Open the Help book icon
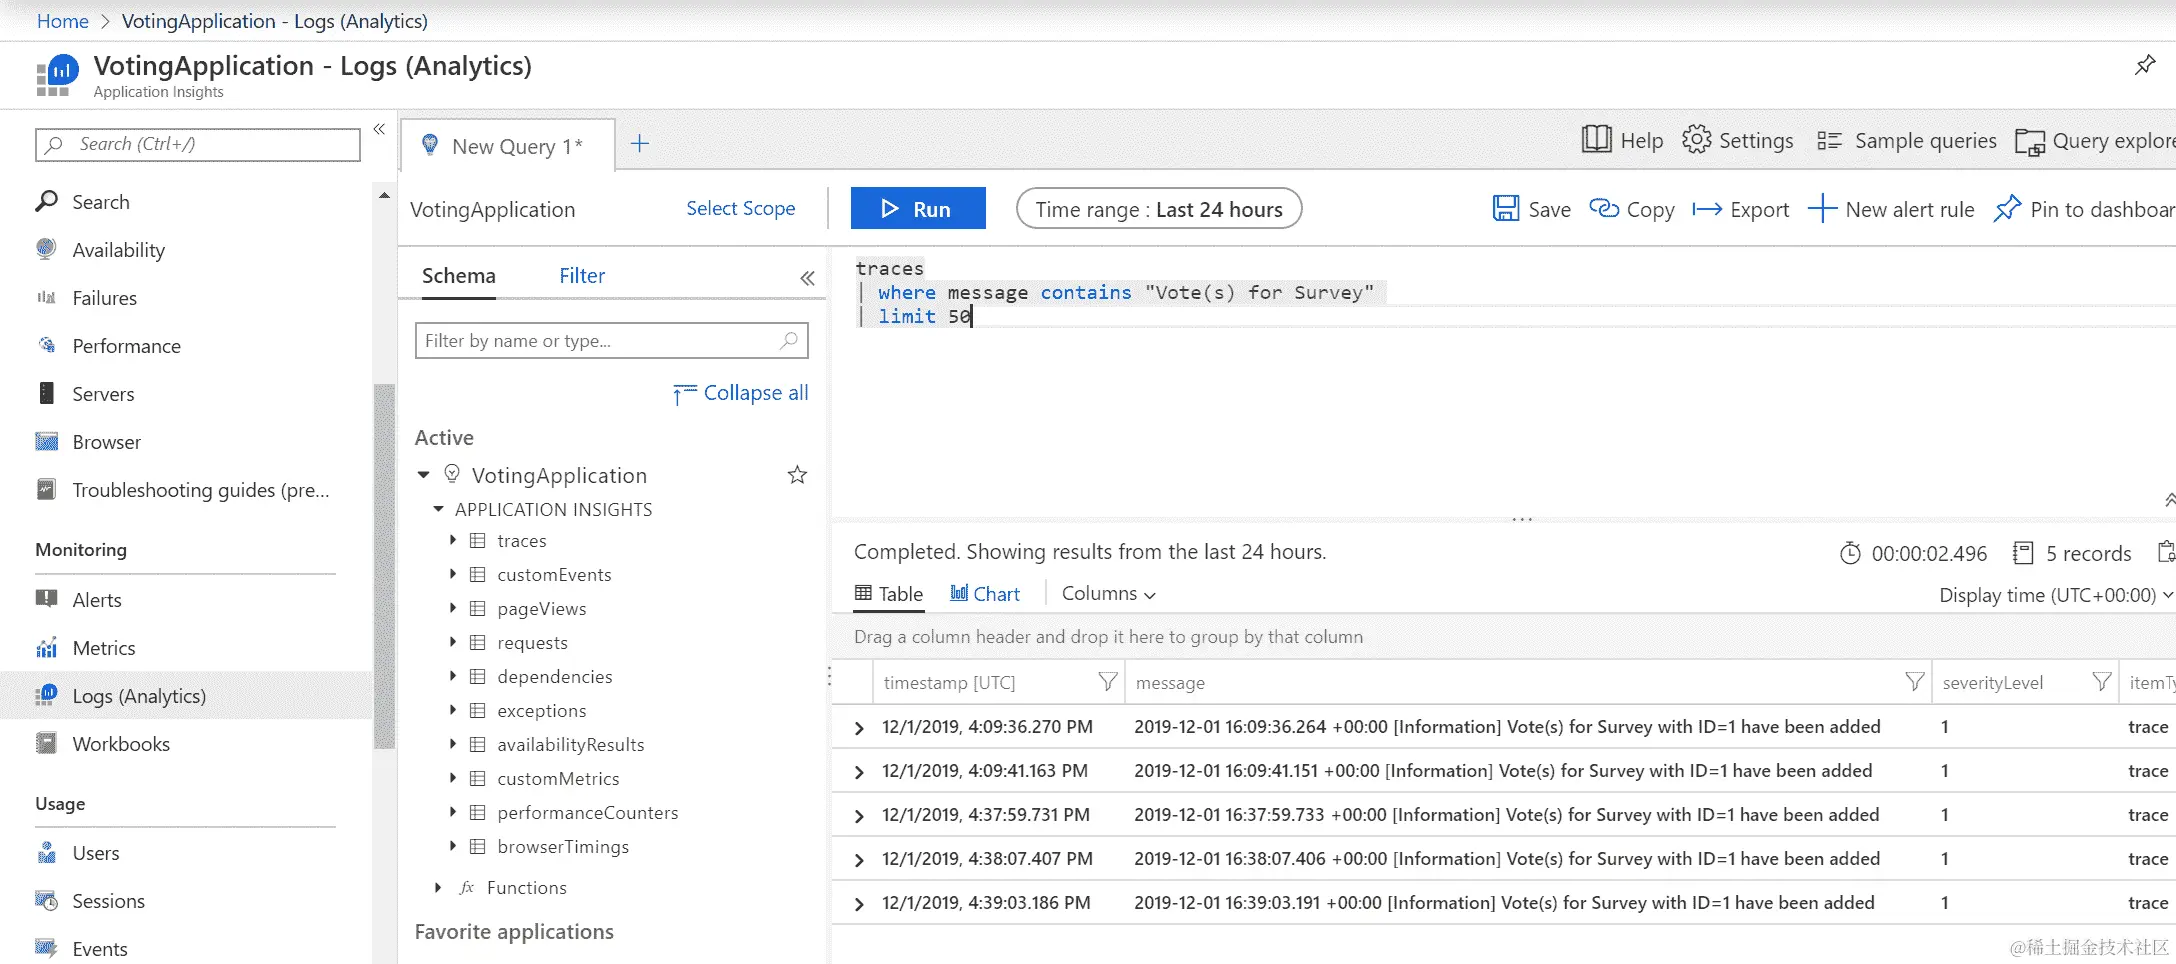The height and width of the screenshot is (964, 2176). tap(1596, 140)
